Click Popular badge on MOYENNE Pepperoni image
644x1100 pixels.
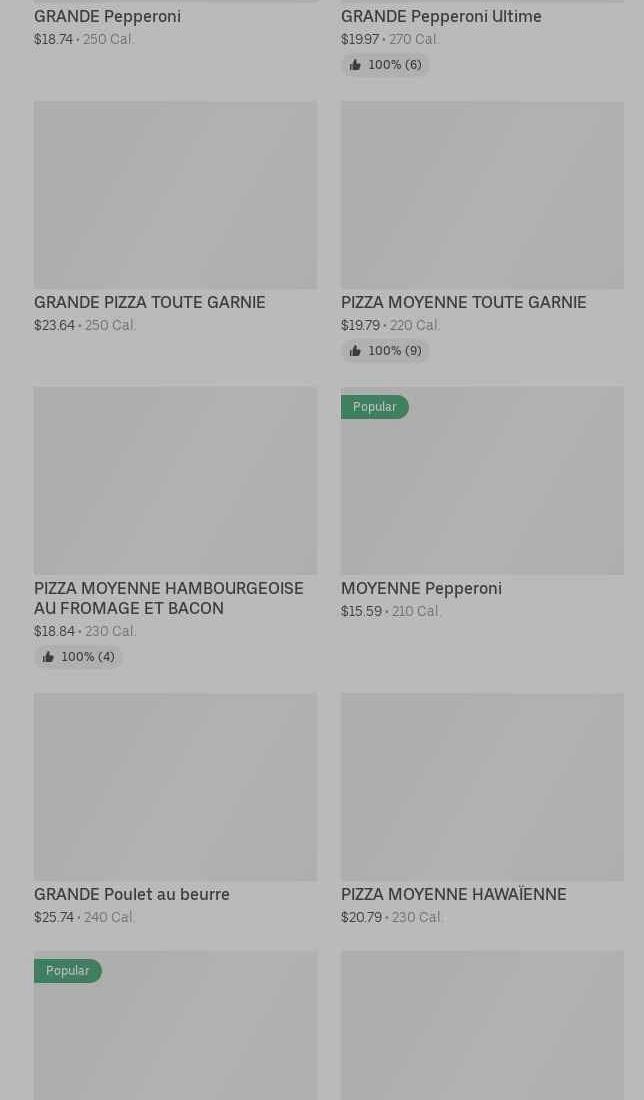coord(374,407)
